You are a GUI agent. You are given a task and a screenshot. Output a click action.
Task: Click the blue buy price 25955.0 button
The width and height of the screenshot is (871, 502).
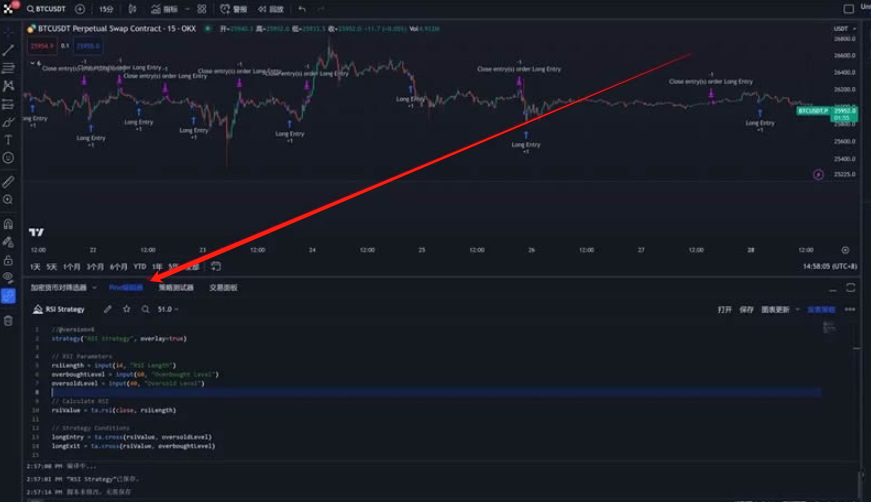click(88, 46)
